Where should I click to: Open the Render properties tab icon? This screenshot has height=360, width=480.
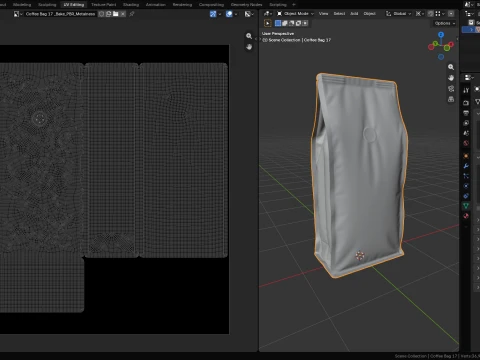466,103
